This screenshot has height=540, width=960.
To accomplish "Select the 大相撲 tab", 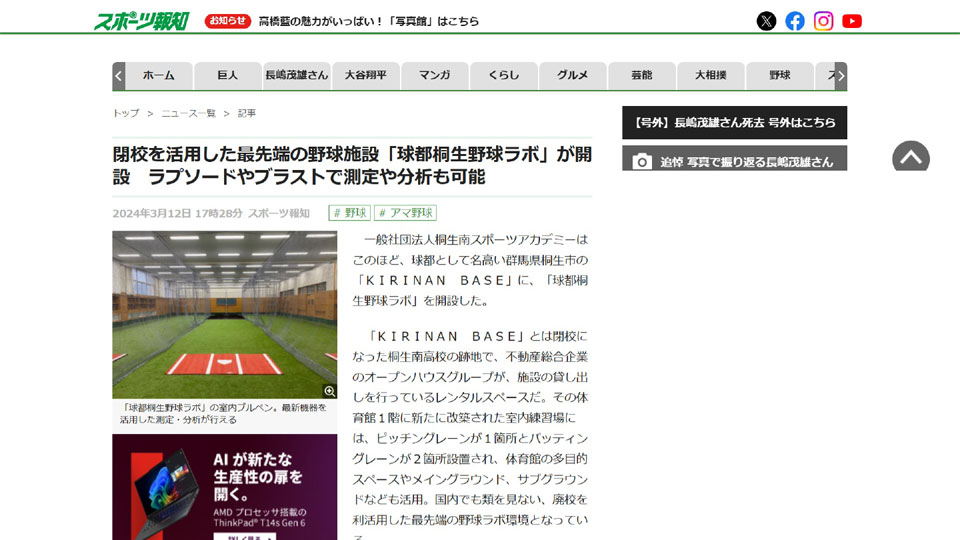I will click(x=710, y=75).
